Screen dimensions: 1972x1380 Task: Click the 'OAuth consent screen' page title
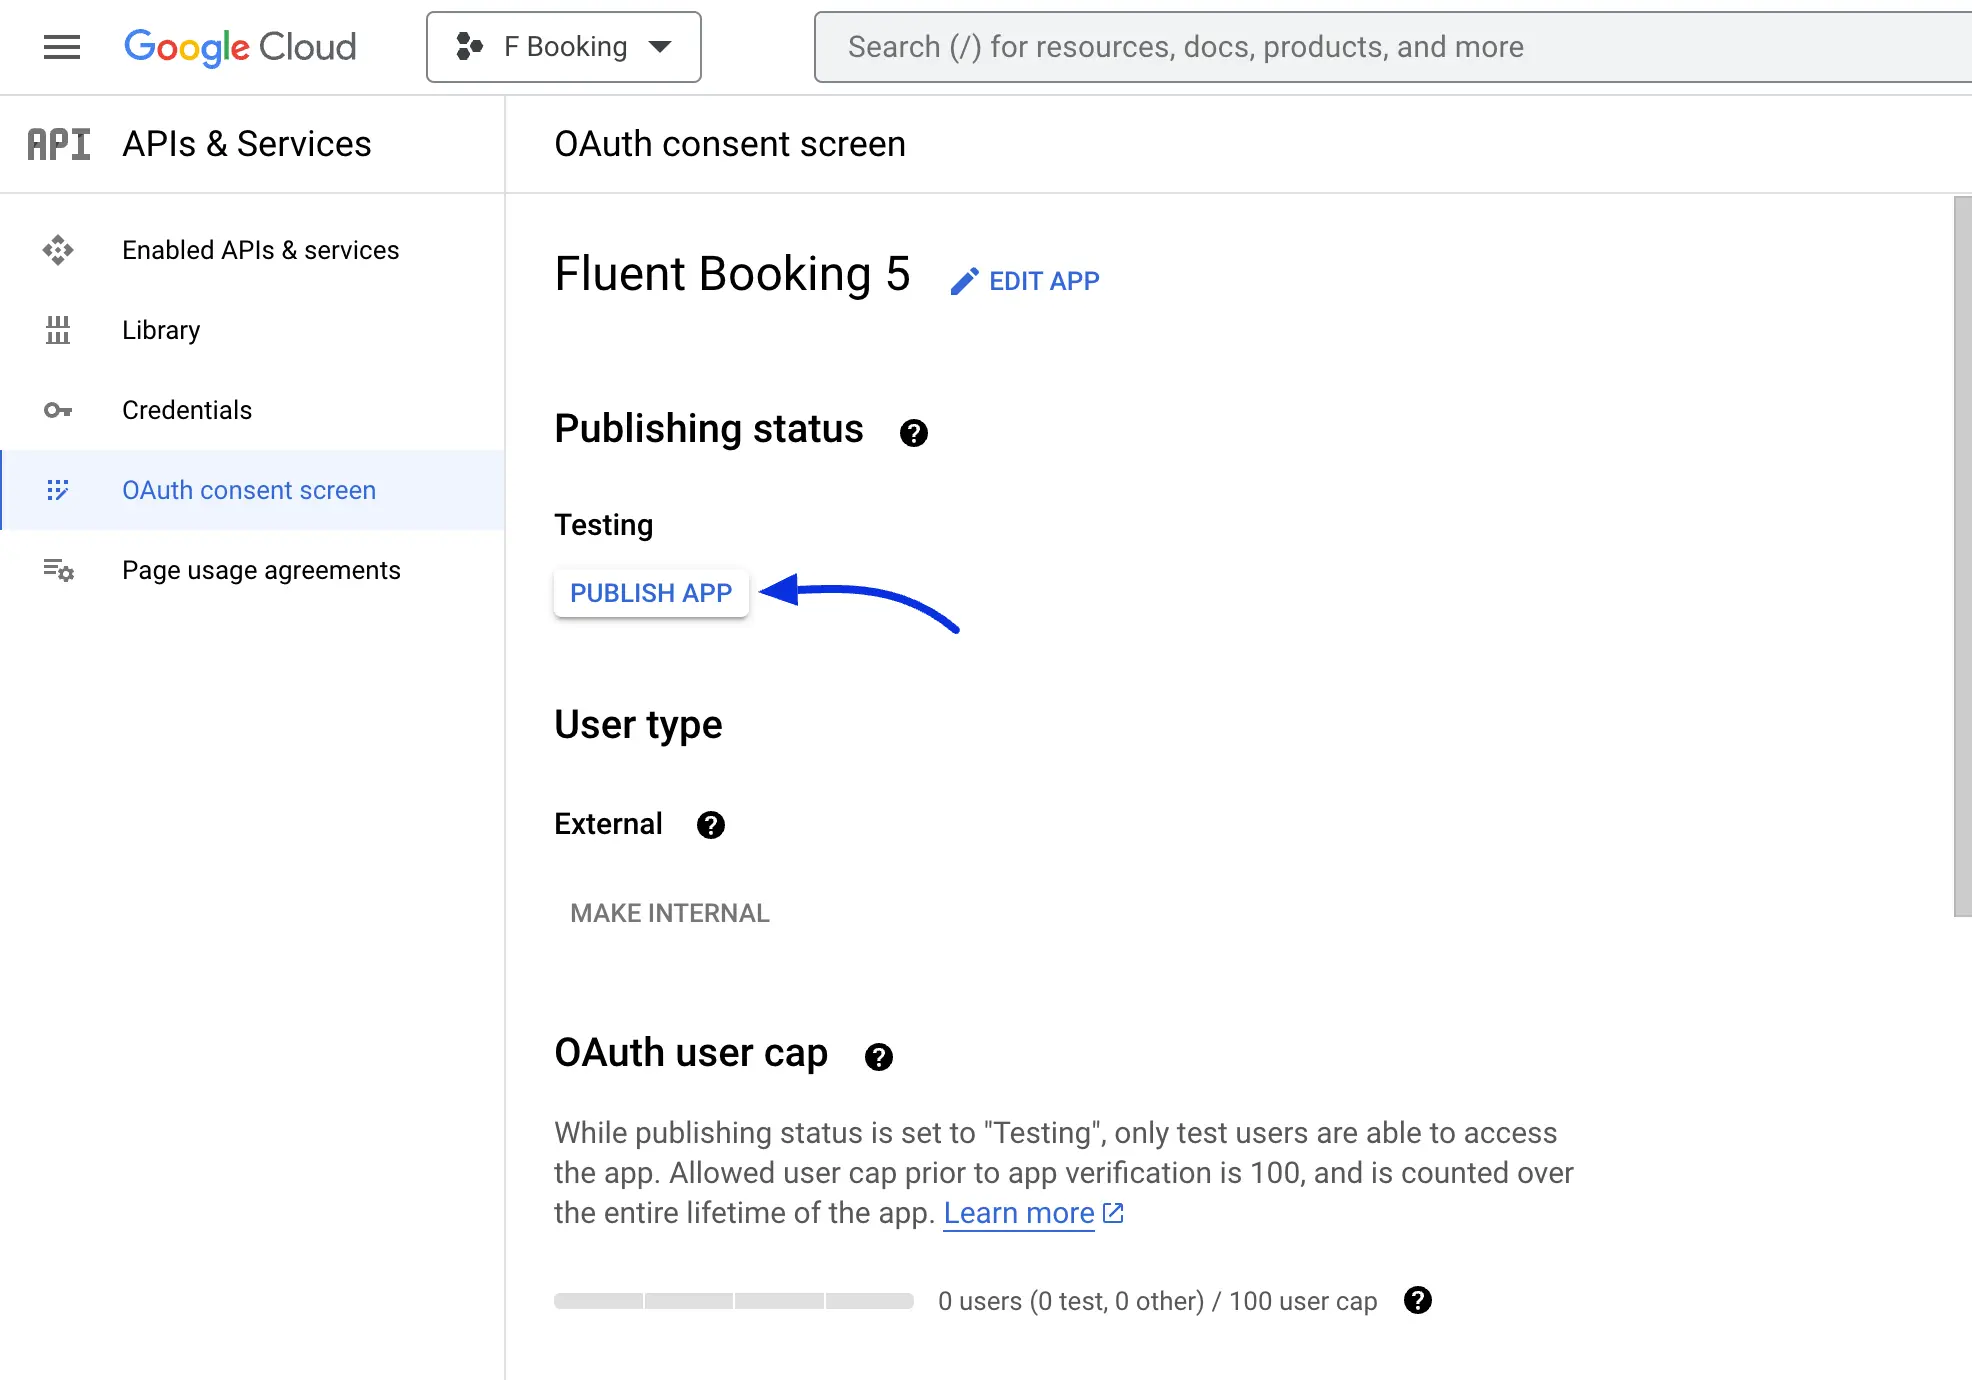pos(730,144)
